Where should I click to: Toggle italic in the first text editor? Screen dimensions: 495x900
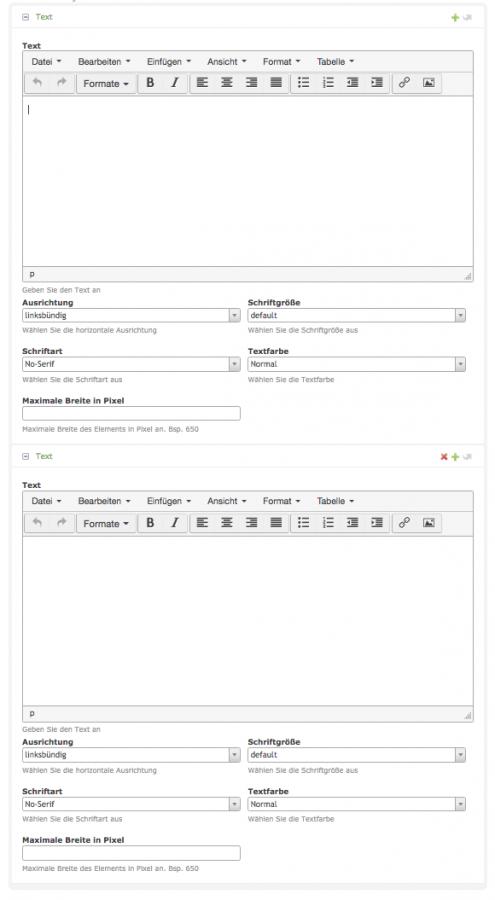(x=175, y=83)
